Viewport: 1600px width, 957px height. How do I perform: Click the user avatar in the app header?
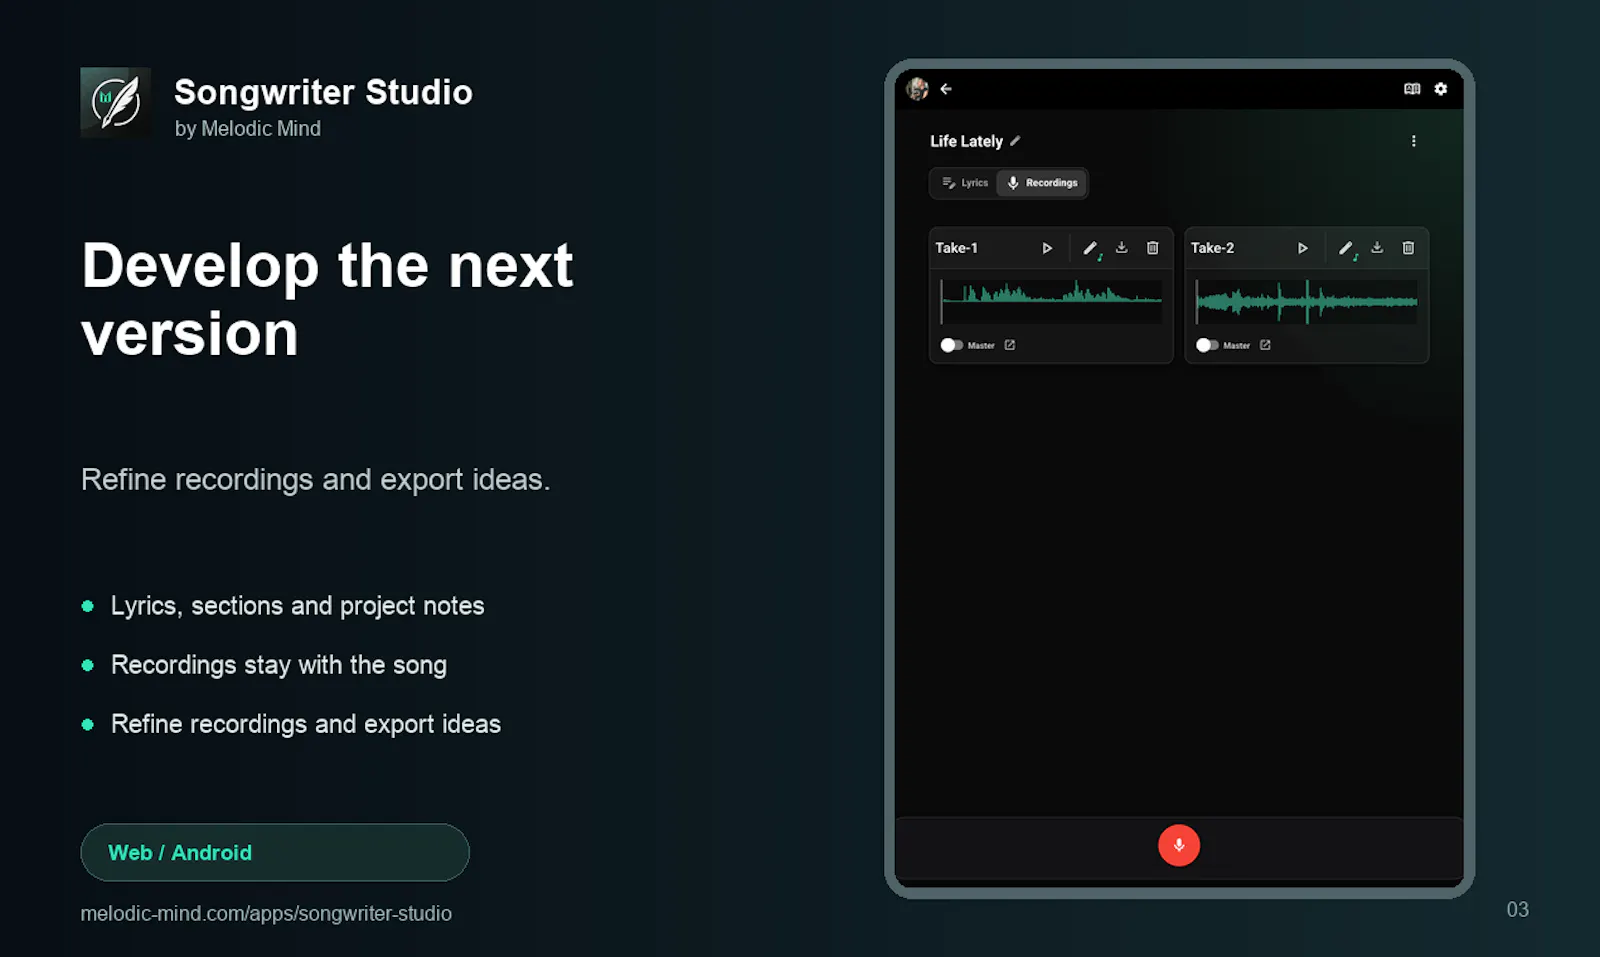click(917, 89)
